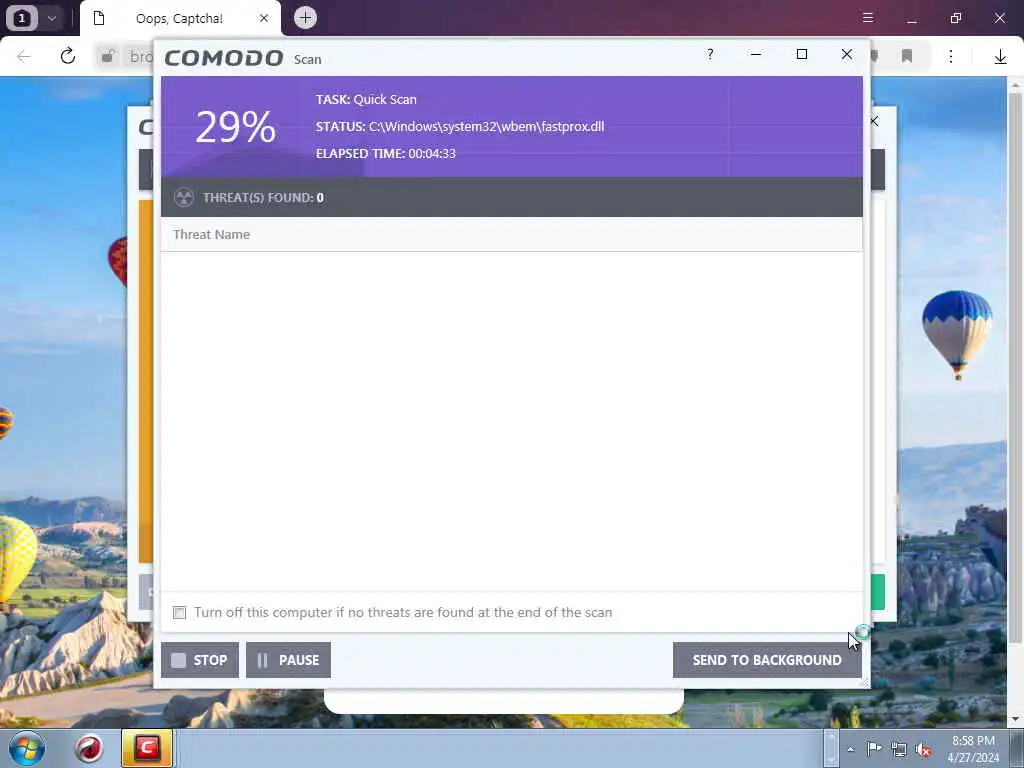
Task: Open Comodo security taskbar button
Action: point(148,748)
